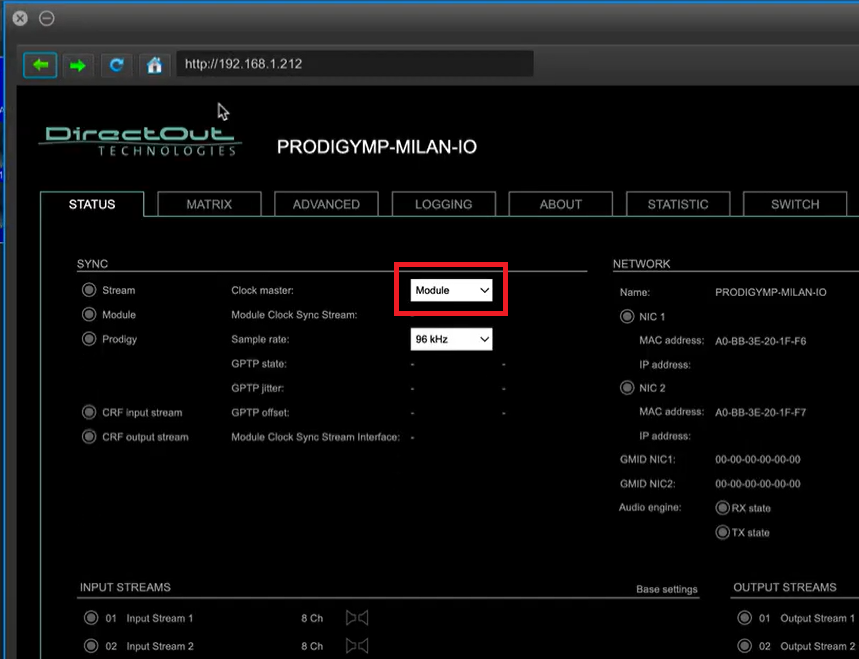Viewport: 859px width, 659px height.
Task: Click Input Stream 1 name
Action: tap(159, 618)
